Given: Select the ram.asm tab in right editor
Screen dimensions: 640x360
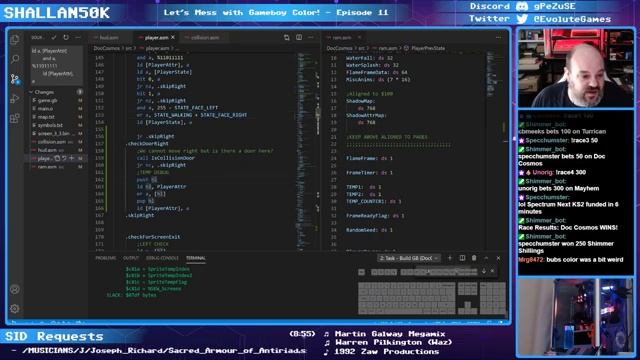Looking at the screenshot, I should pyautogui.click(x=342, y=37).
